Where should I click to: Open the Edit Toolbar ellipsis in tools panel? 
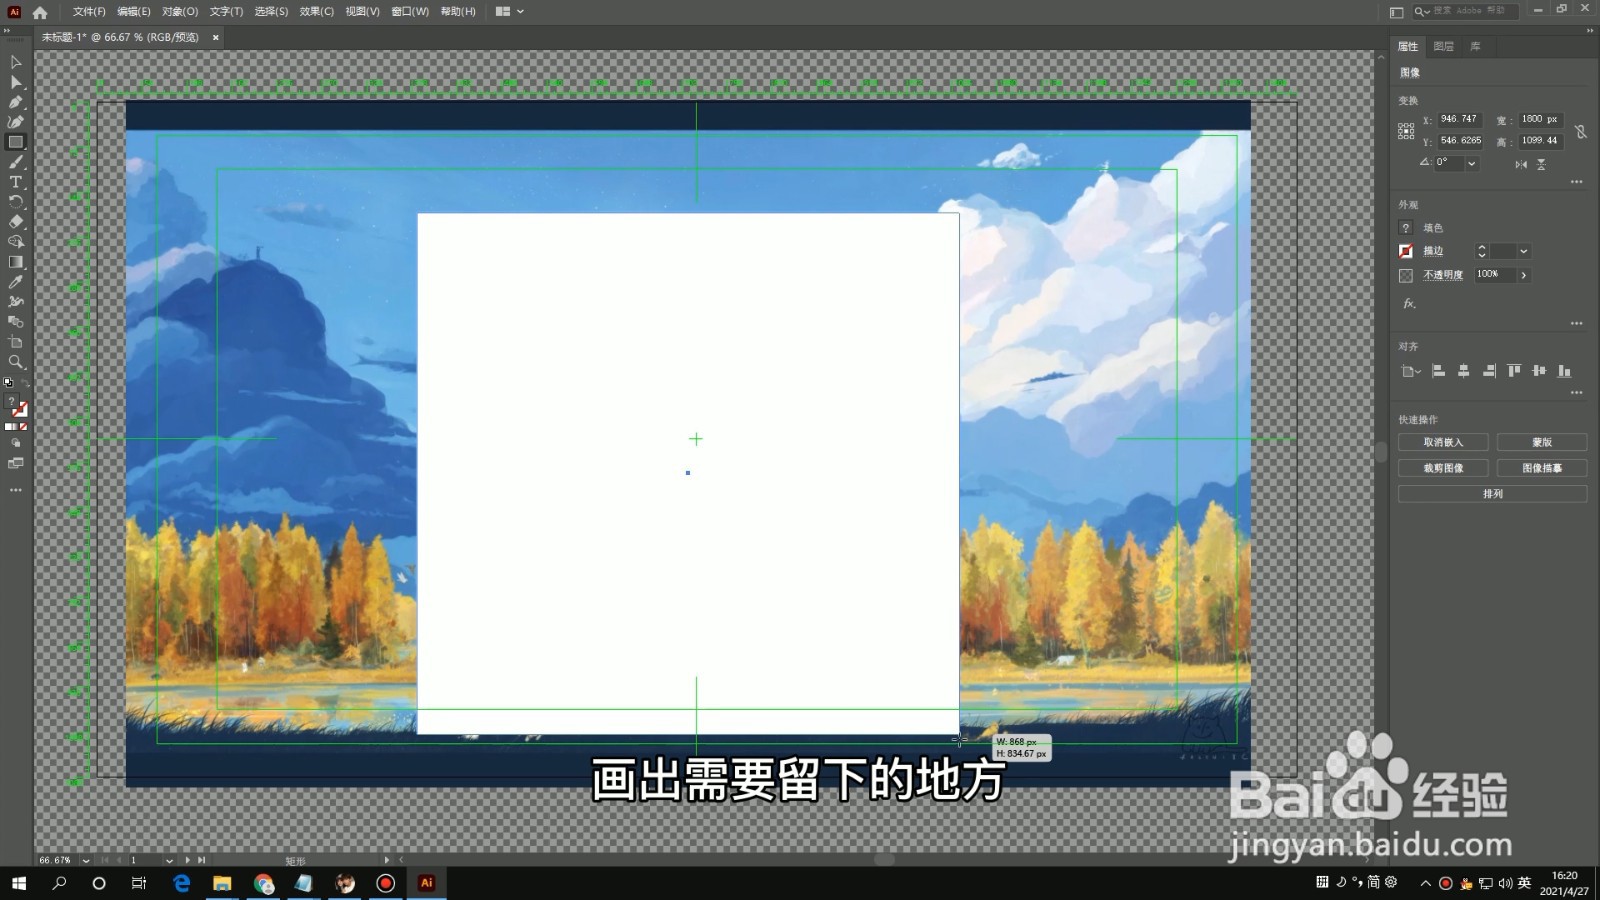(x=16, y=490)
